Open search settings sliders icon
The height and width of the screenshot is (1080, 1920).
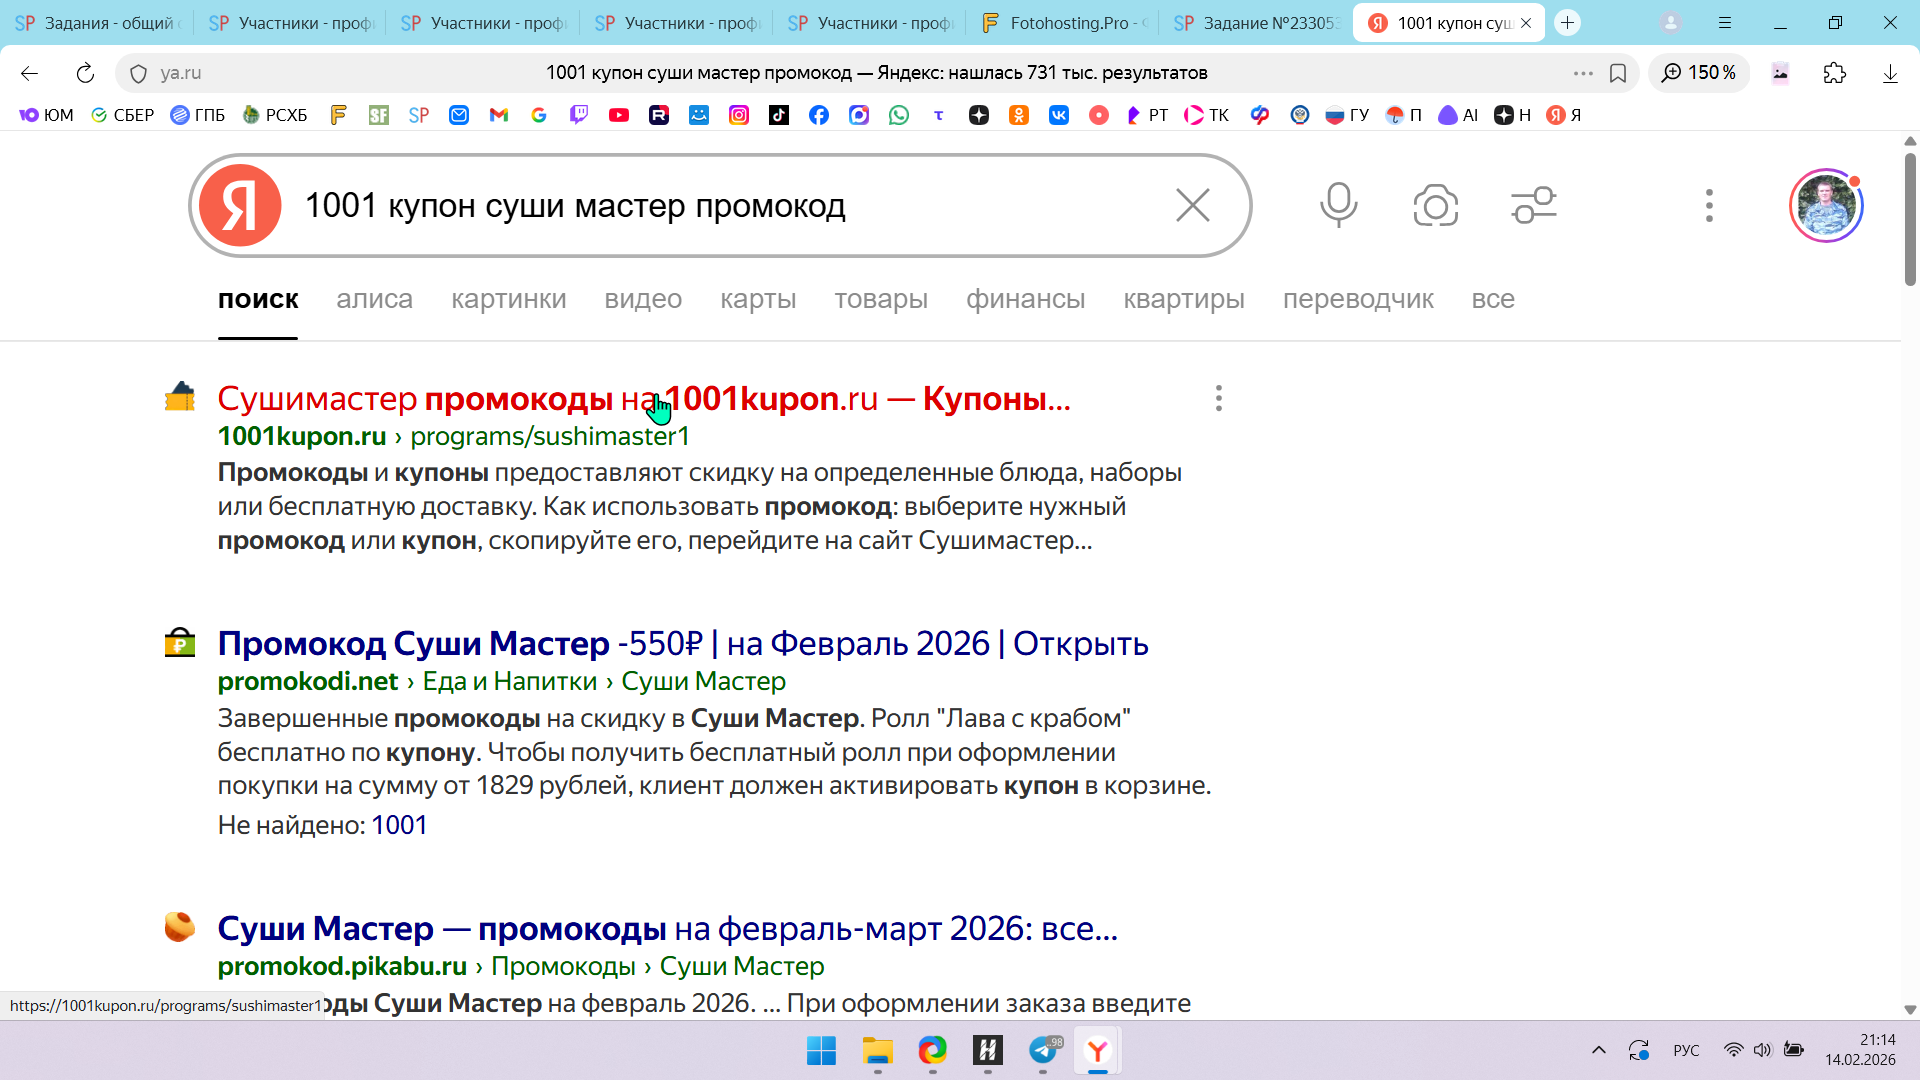(x=1533, y=205)
